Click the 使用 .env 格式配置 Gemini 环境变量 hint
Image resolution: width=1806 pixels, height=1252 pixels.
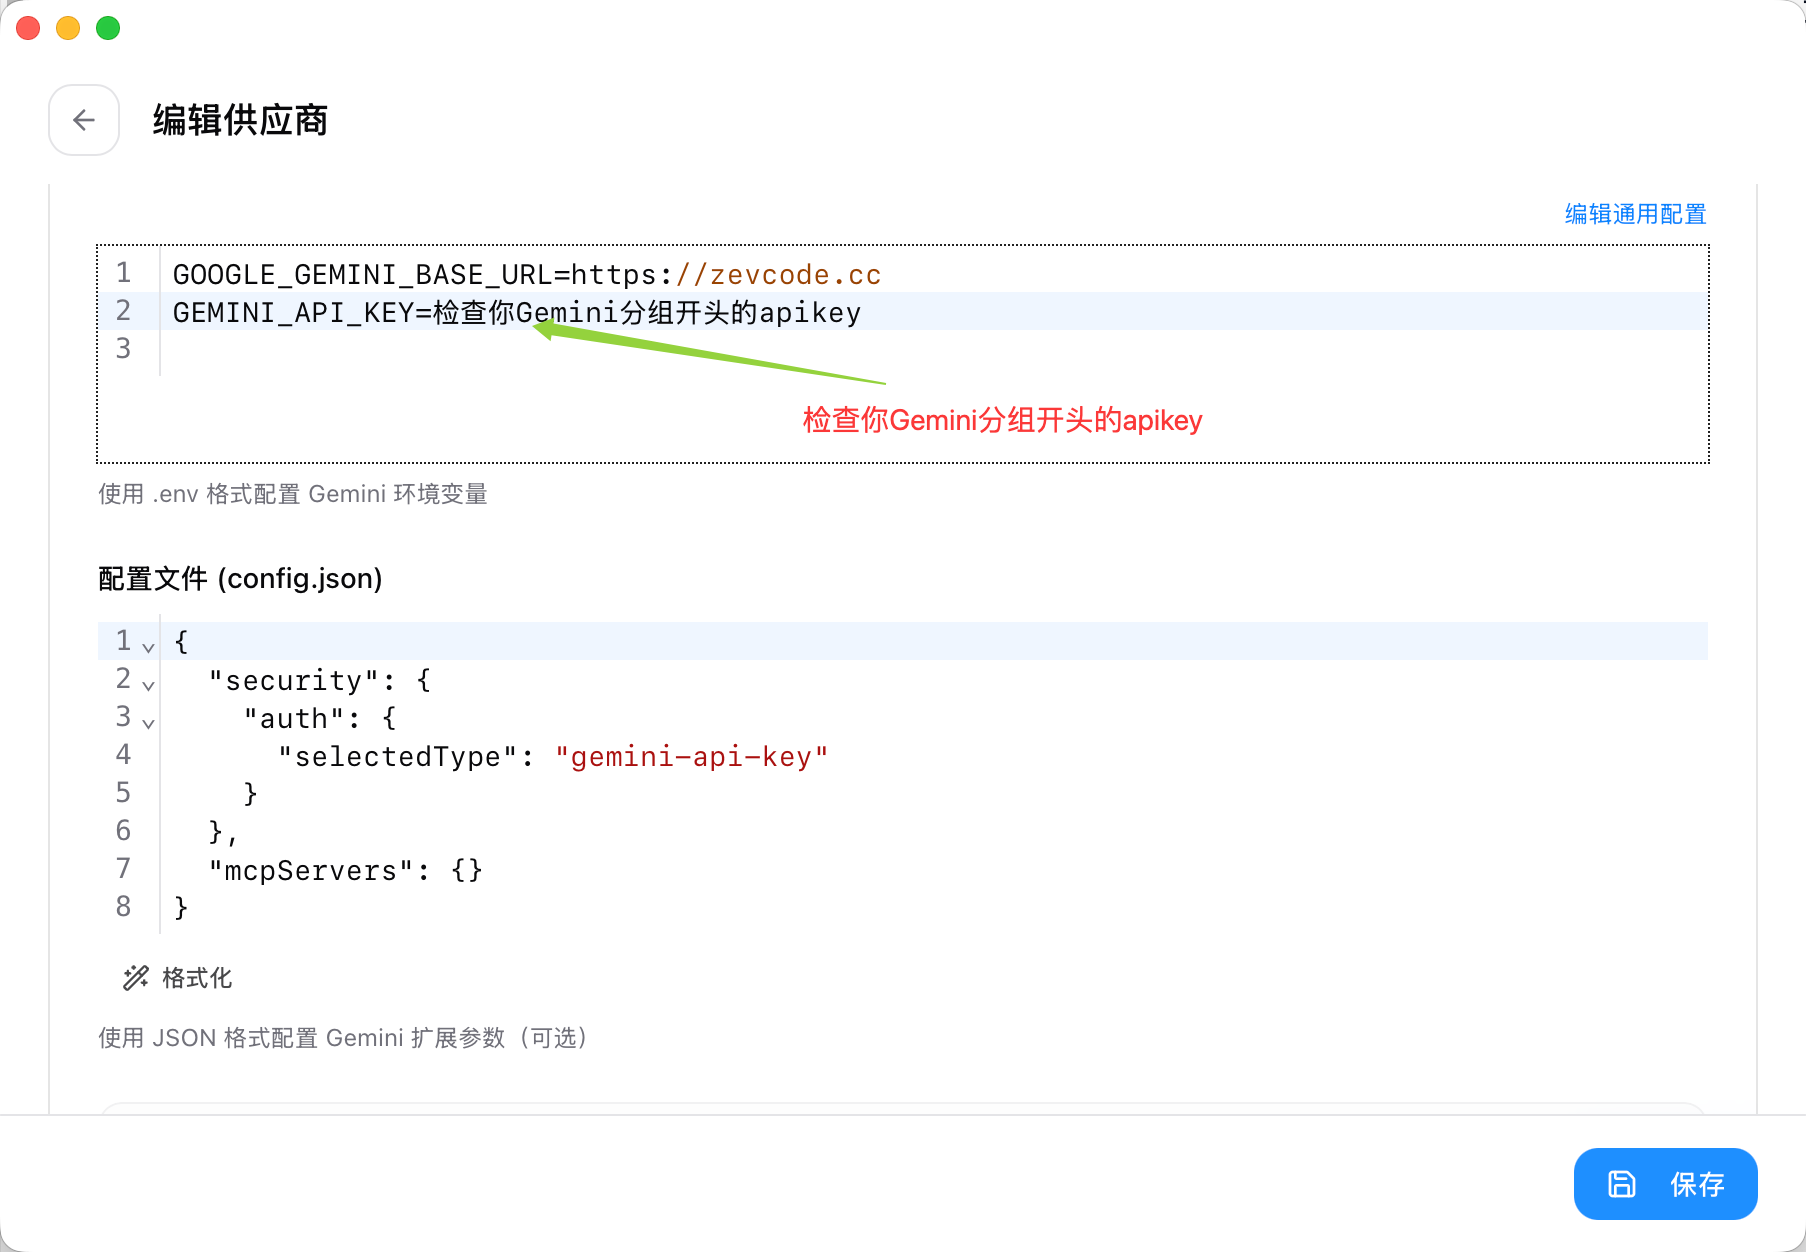pyautogui.click(x=292, y=494)
